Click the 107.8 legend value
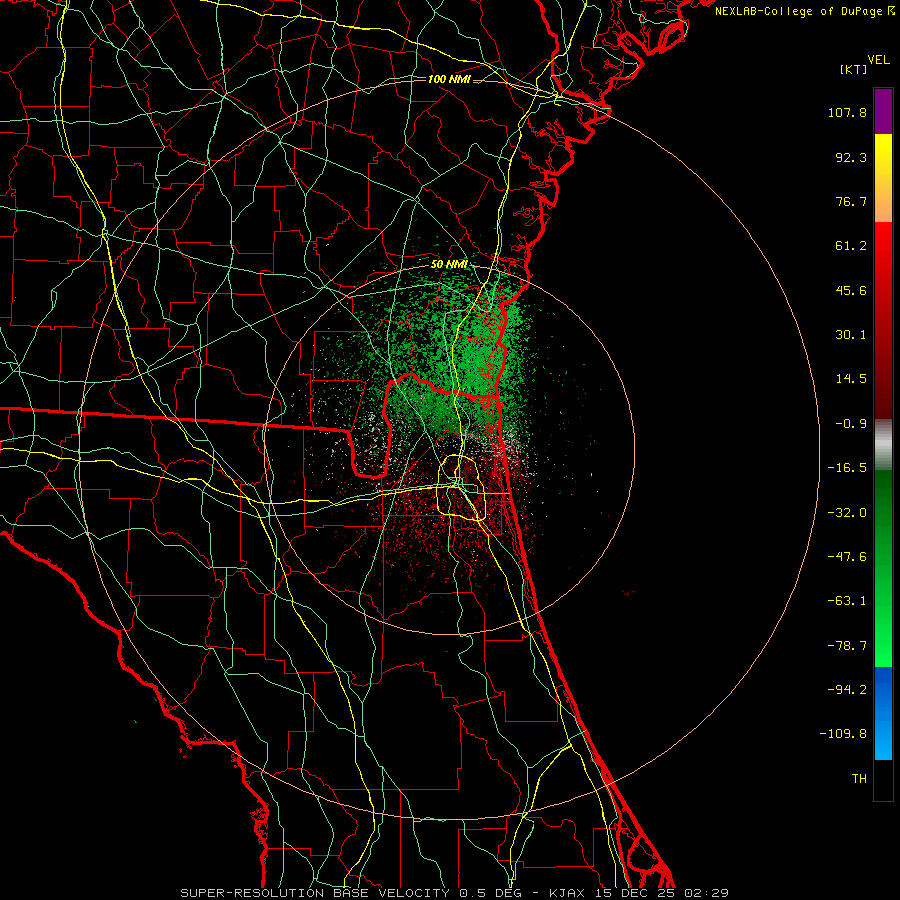 (x=847, y=112)
